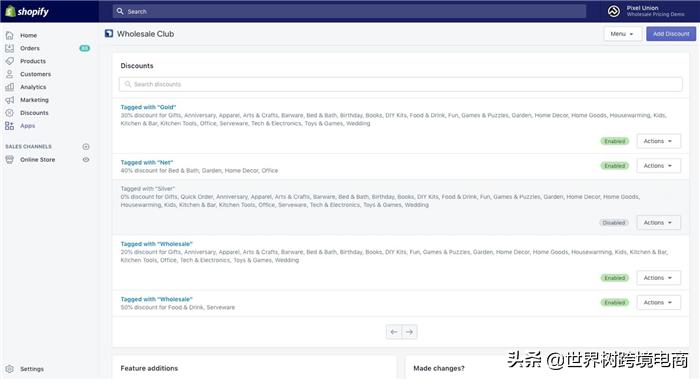Click the Analytics bar chart icon
The image size is (700, 380).
pos(9,87)
